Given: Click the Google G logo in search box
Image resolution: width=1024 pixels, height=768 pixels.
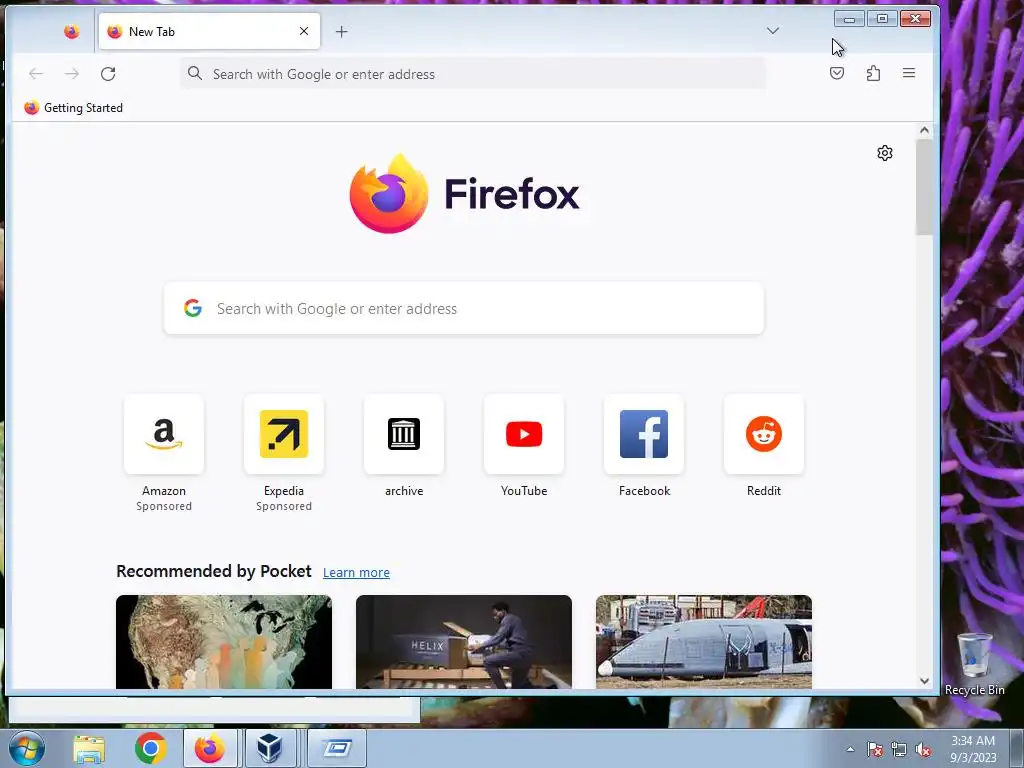Looking at the screenshot, I should [x=193, y=308].
